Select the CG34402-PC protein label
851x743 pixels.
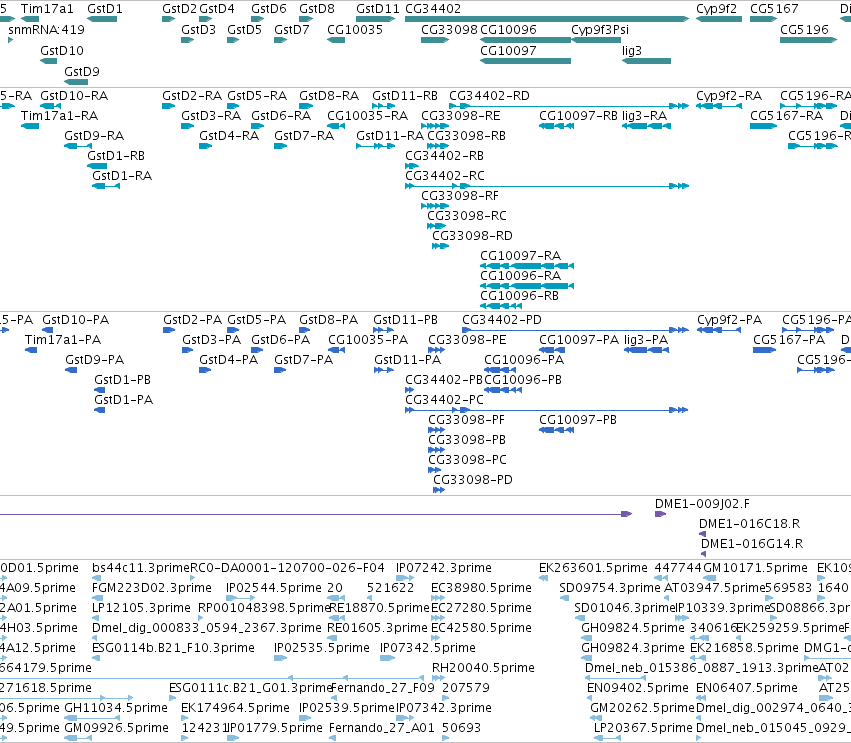[444, 400]
